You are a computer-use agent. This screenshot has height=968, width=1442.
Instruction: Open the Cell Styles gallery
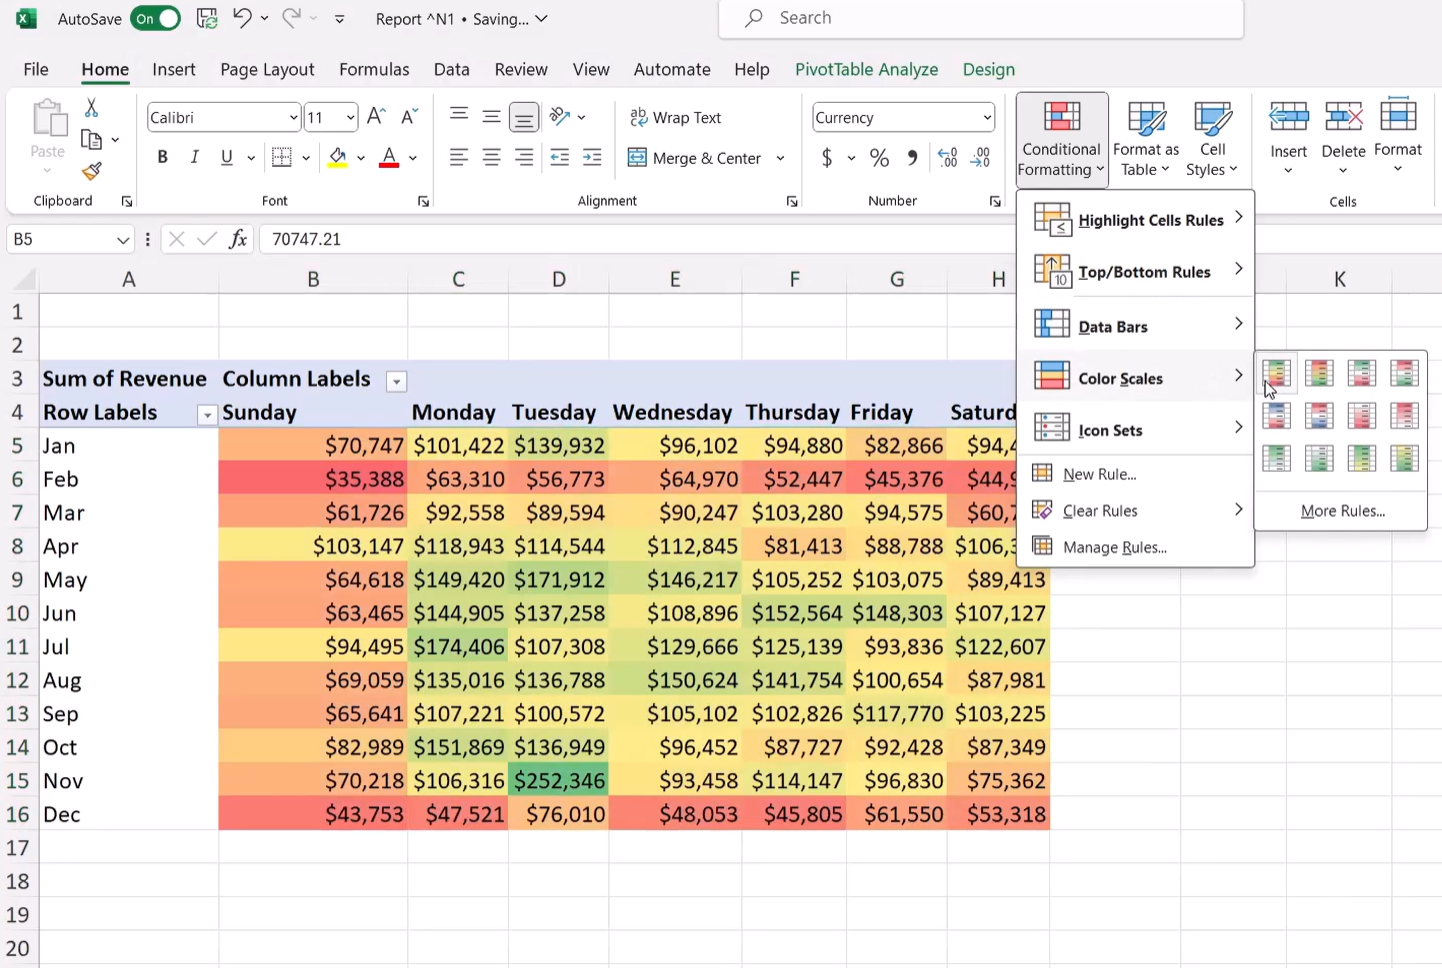point(1212,139)
